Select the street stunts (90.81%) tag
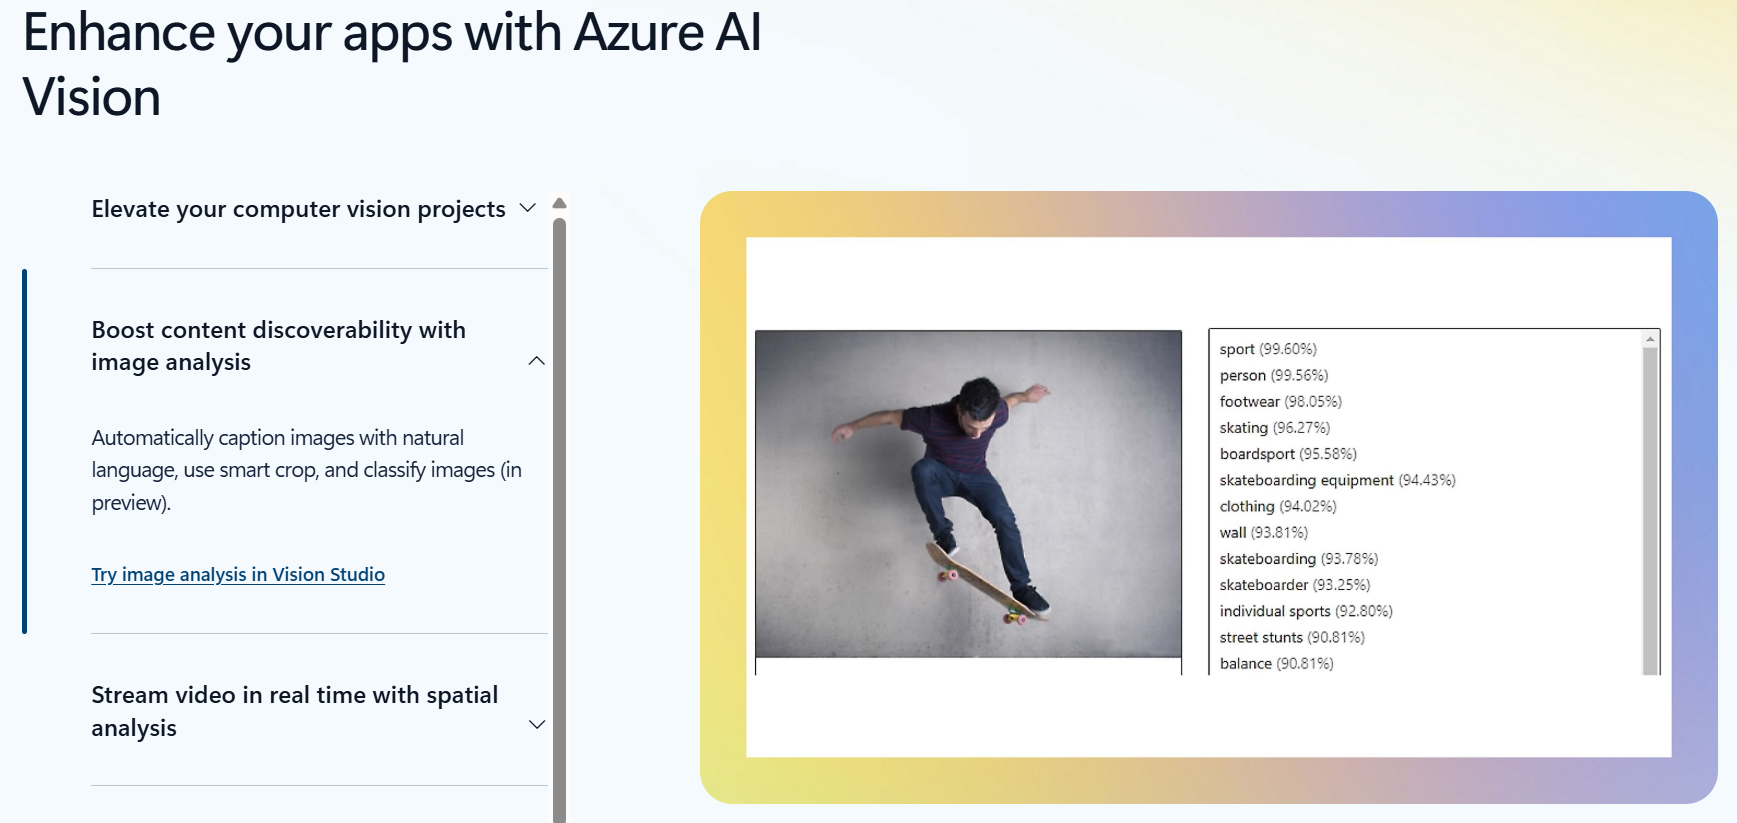Screen dimensions: 1737x823 tap(1291, 637)
